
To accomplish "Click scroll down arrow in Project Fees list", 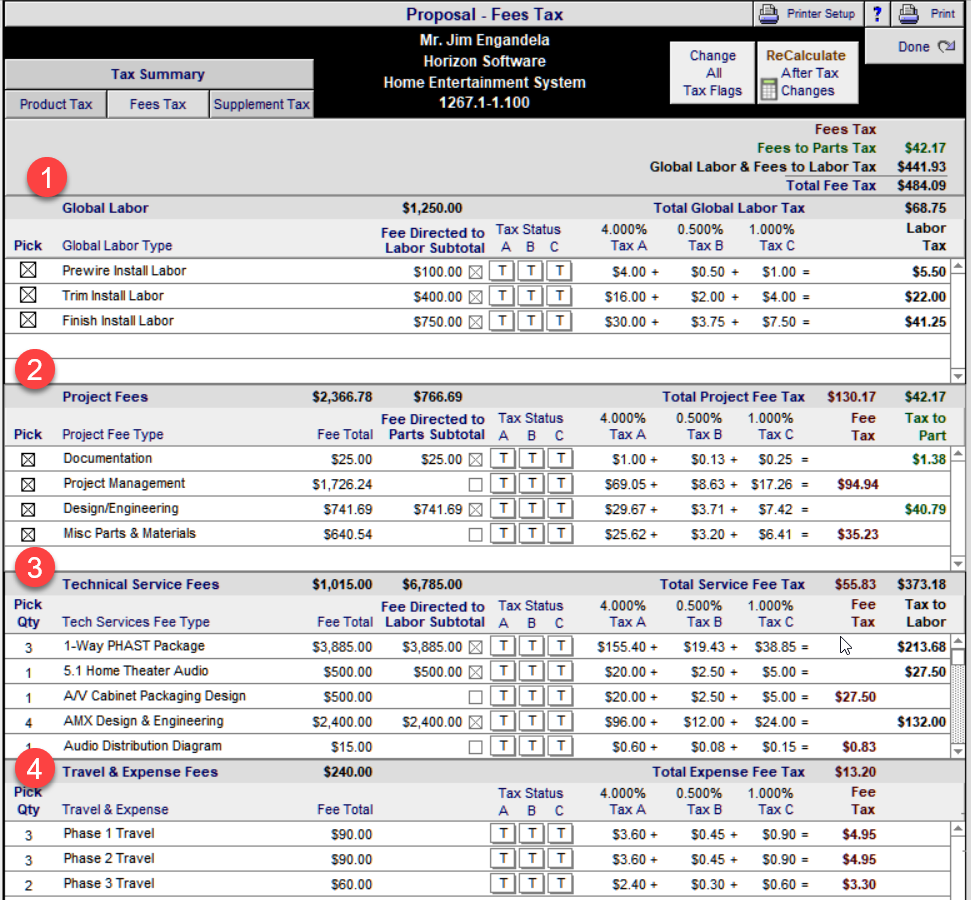I will pos(958,564).
